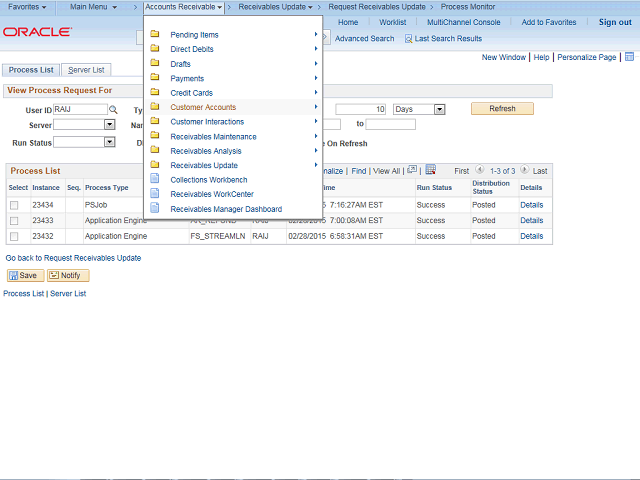Screen dimensions: 640x480
Task: Click the Last Search Results icon
Action: pyautogui.click(x=408, y=39)
